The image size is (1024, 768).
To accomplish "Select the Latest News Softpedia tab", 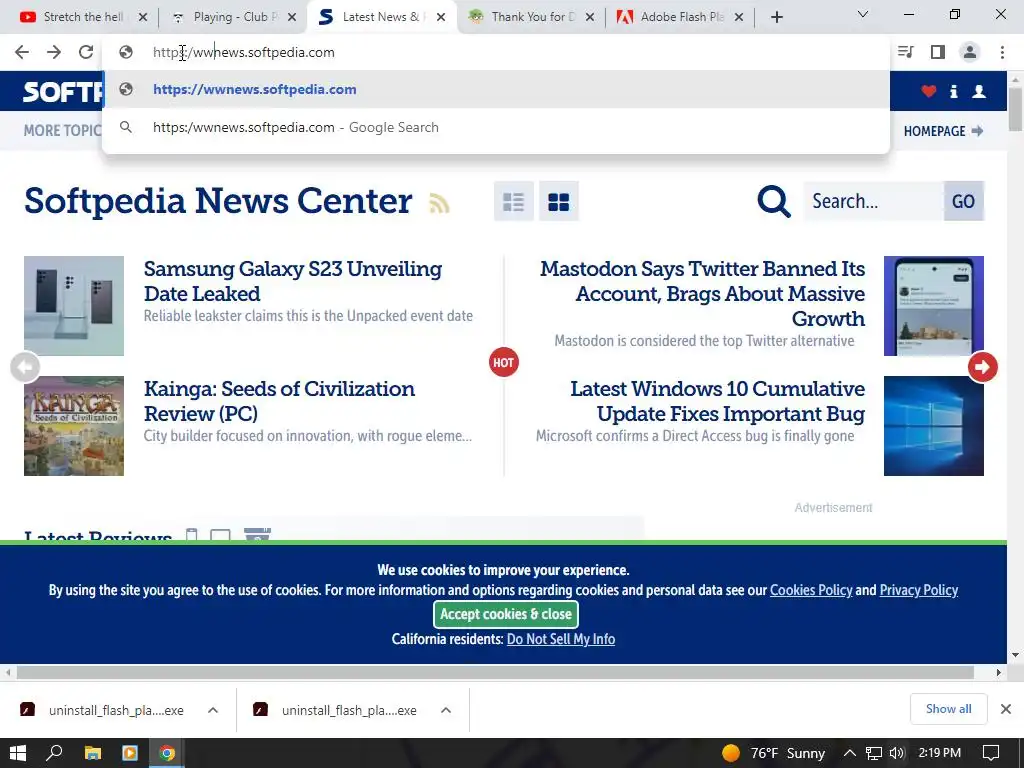I will [379, 17].
